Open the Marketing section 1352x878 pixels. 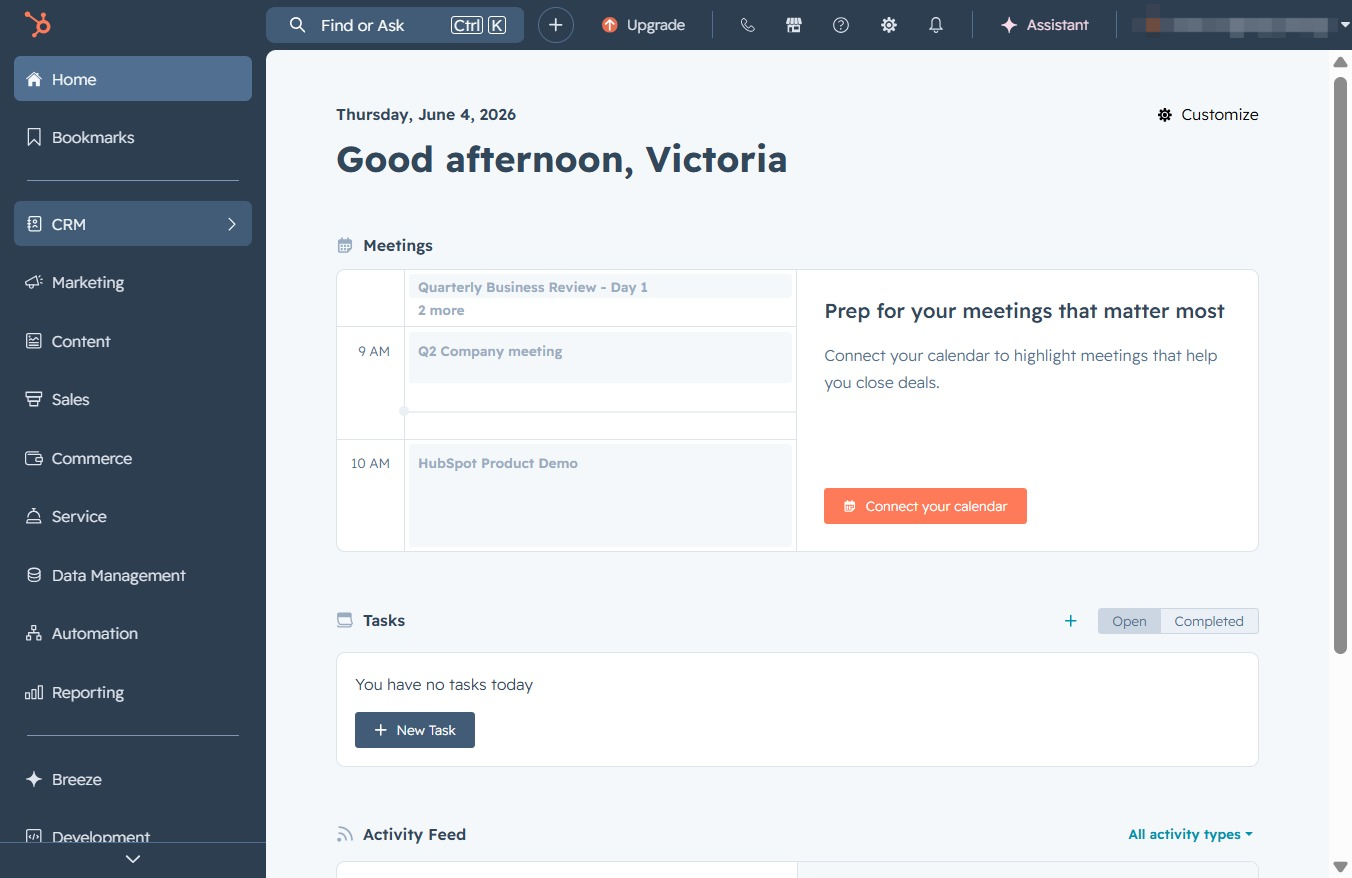[133, 282]
